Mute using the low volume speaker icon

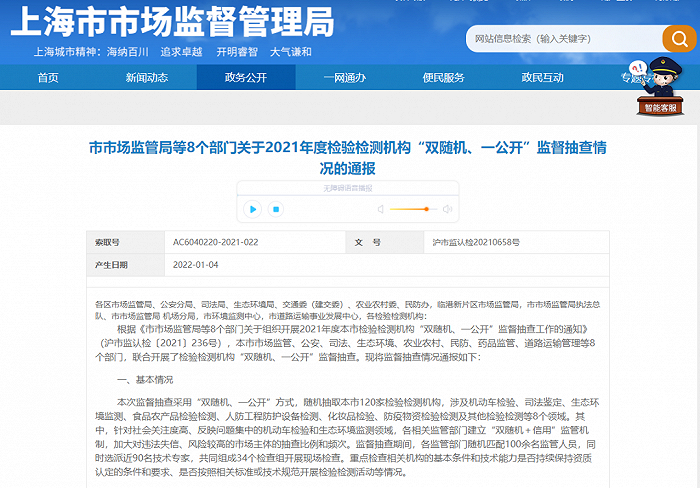click(380, 209)
